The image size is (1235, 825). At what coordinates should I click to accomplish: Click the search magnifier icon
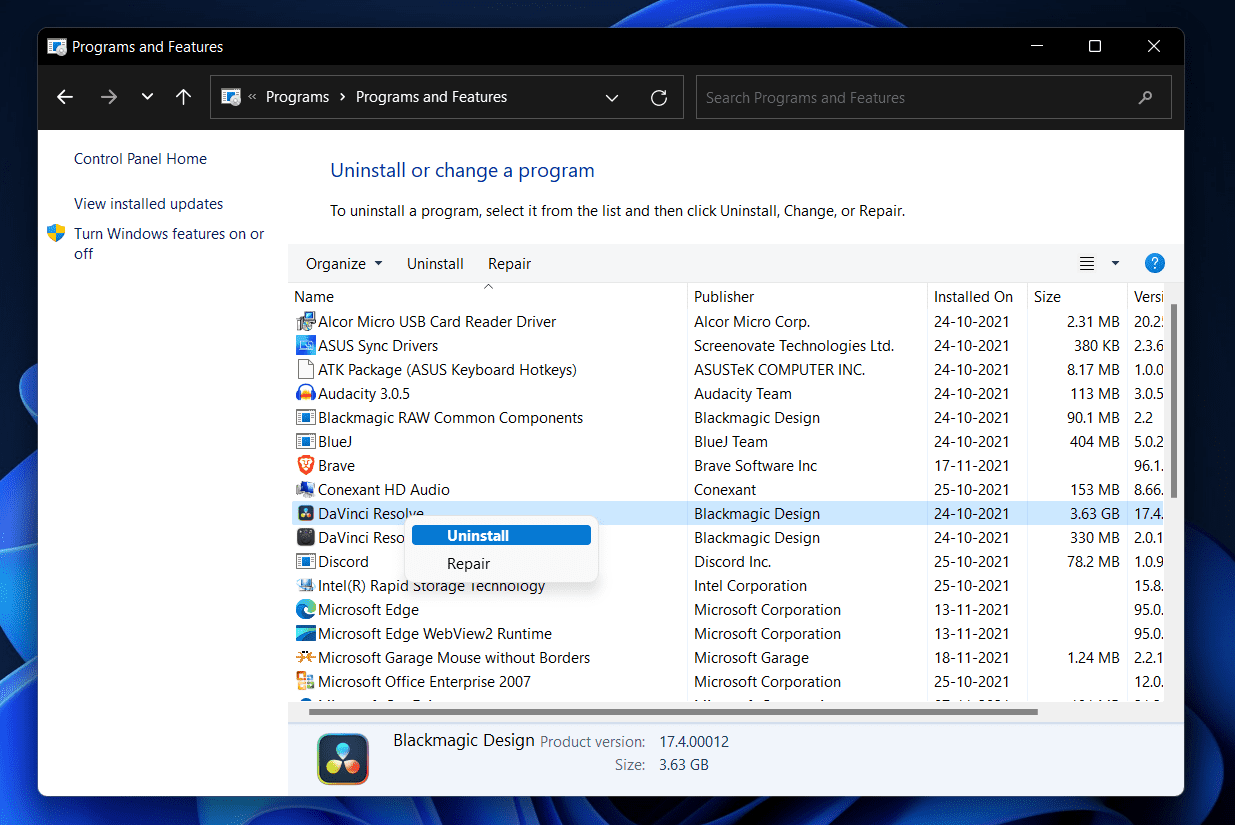(1145, 98)
